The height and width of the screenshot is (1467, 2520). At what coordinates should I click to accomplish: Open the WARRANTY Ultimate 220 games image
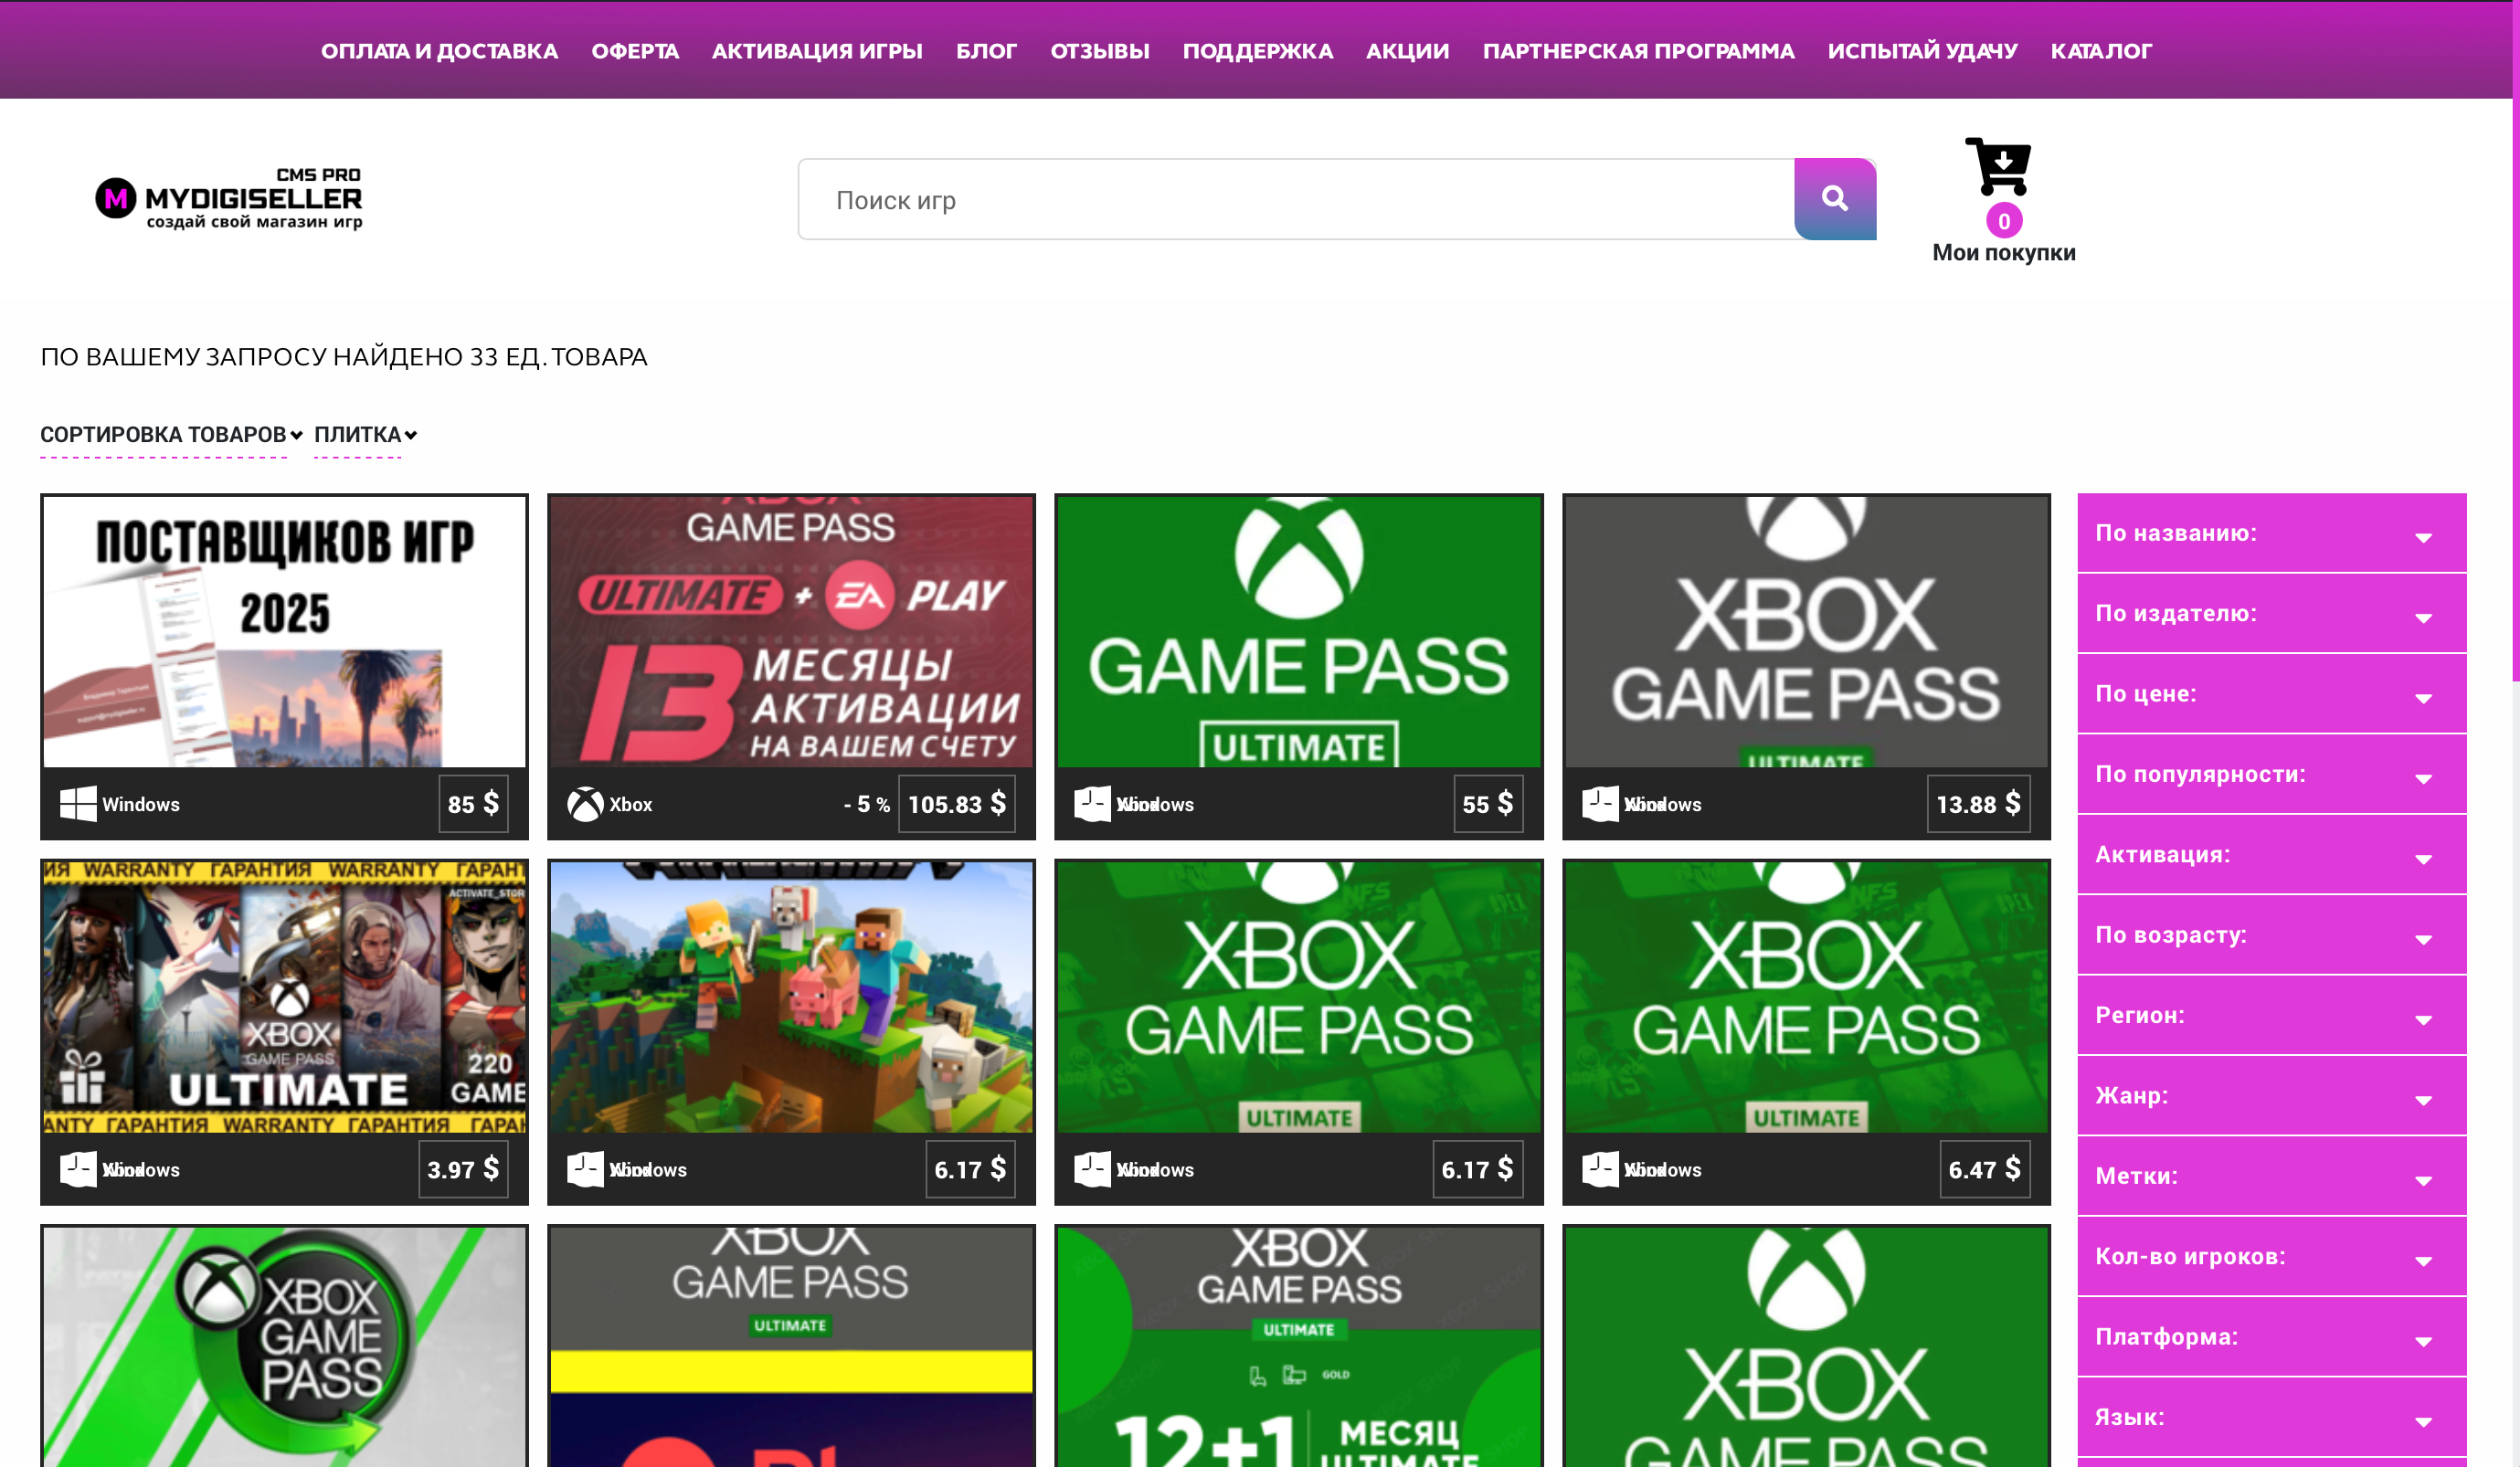[x=284, y=997]
